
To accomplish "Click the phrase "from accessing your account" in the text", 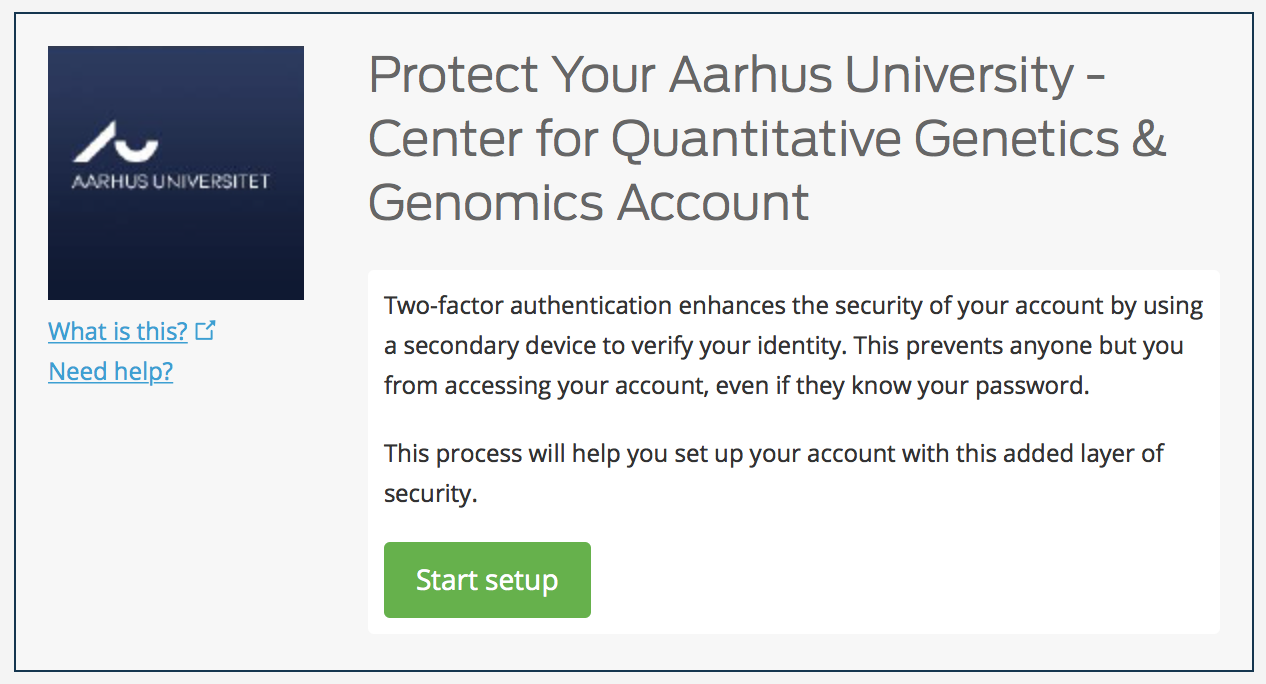I will tap(544, 386).
